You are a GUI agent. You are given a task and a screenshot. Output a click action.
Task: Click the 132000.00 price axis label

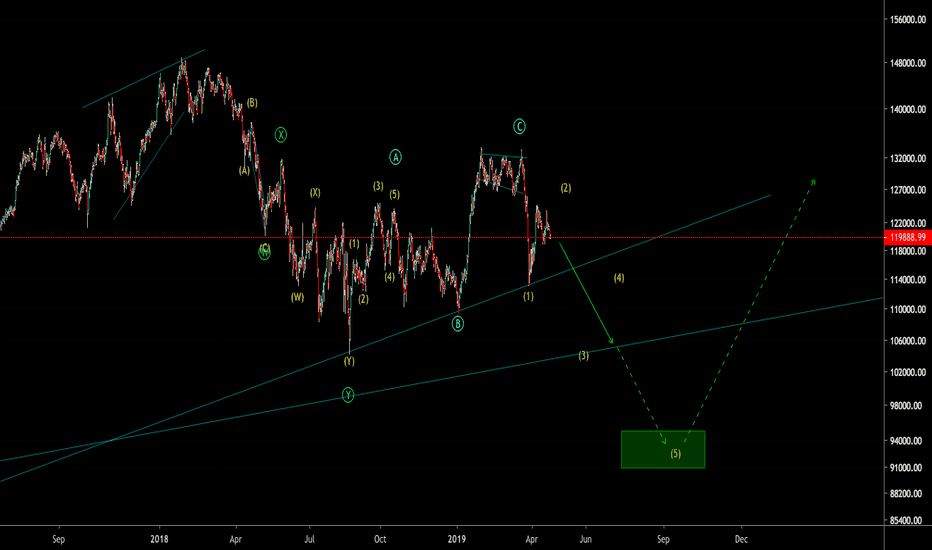(907, 159)
